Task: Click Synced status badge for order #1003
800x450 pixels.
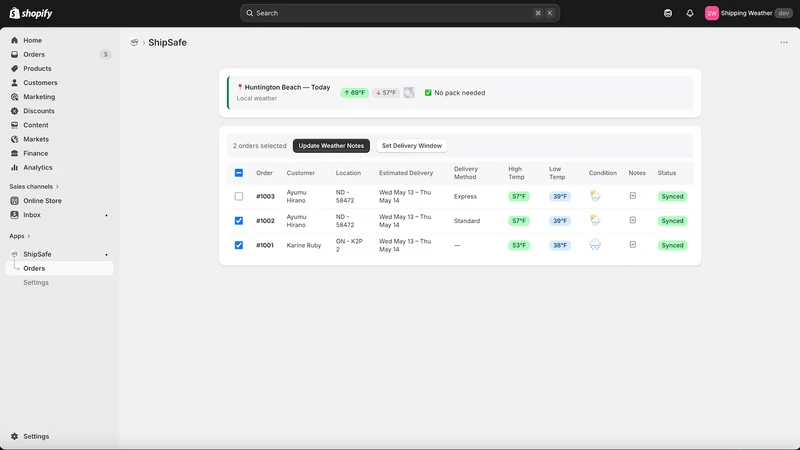Action: [672, 196]
